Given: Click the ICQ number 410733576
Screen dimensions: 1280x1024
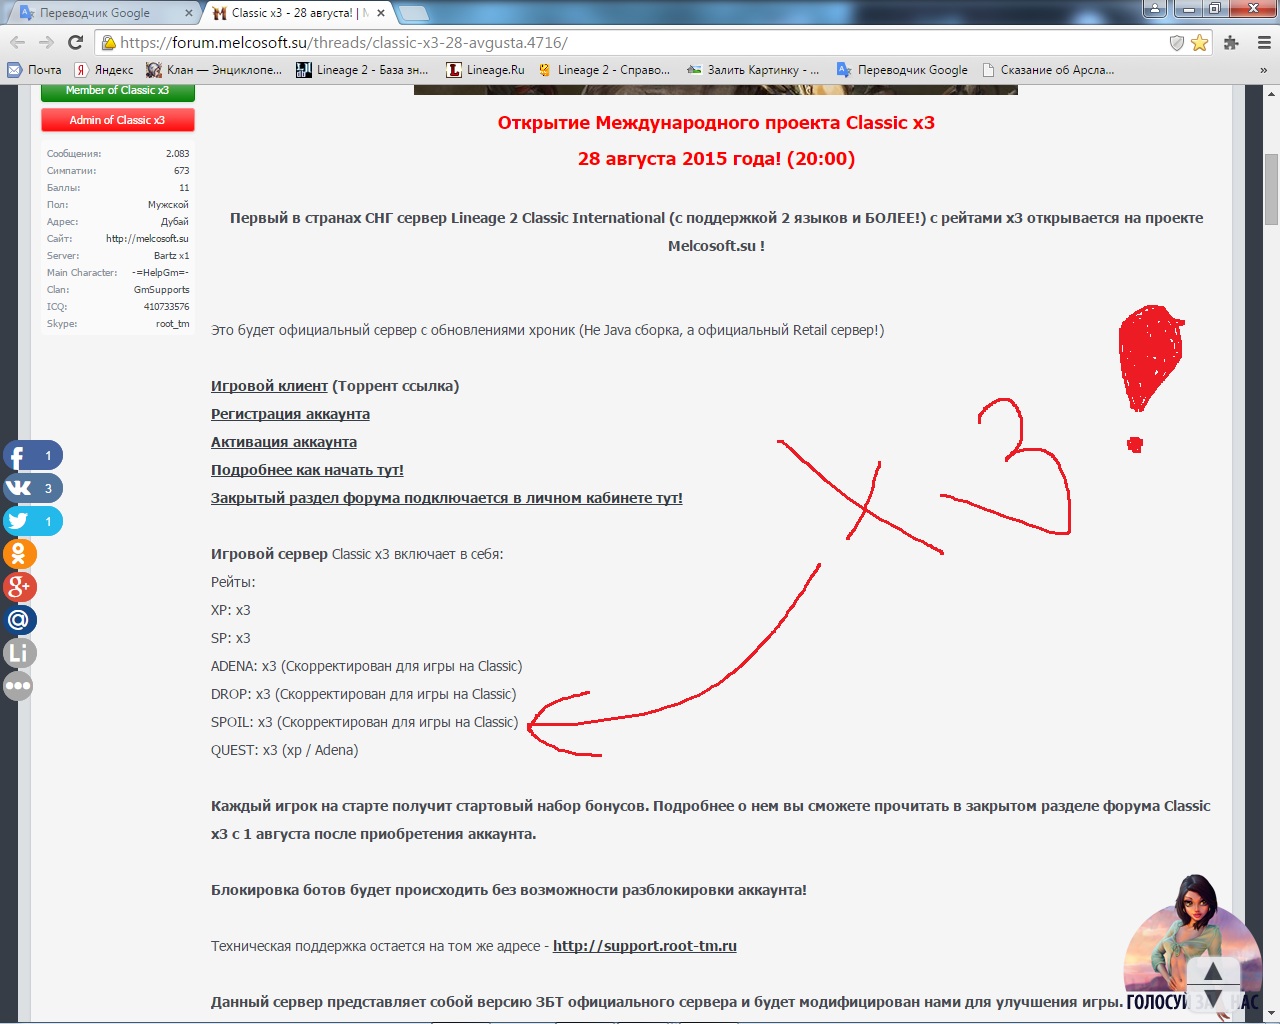Looking at the screenshot, I should (166, 307).
